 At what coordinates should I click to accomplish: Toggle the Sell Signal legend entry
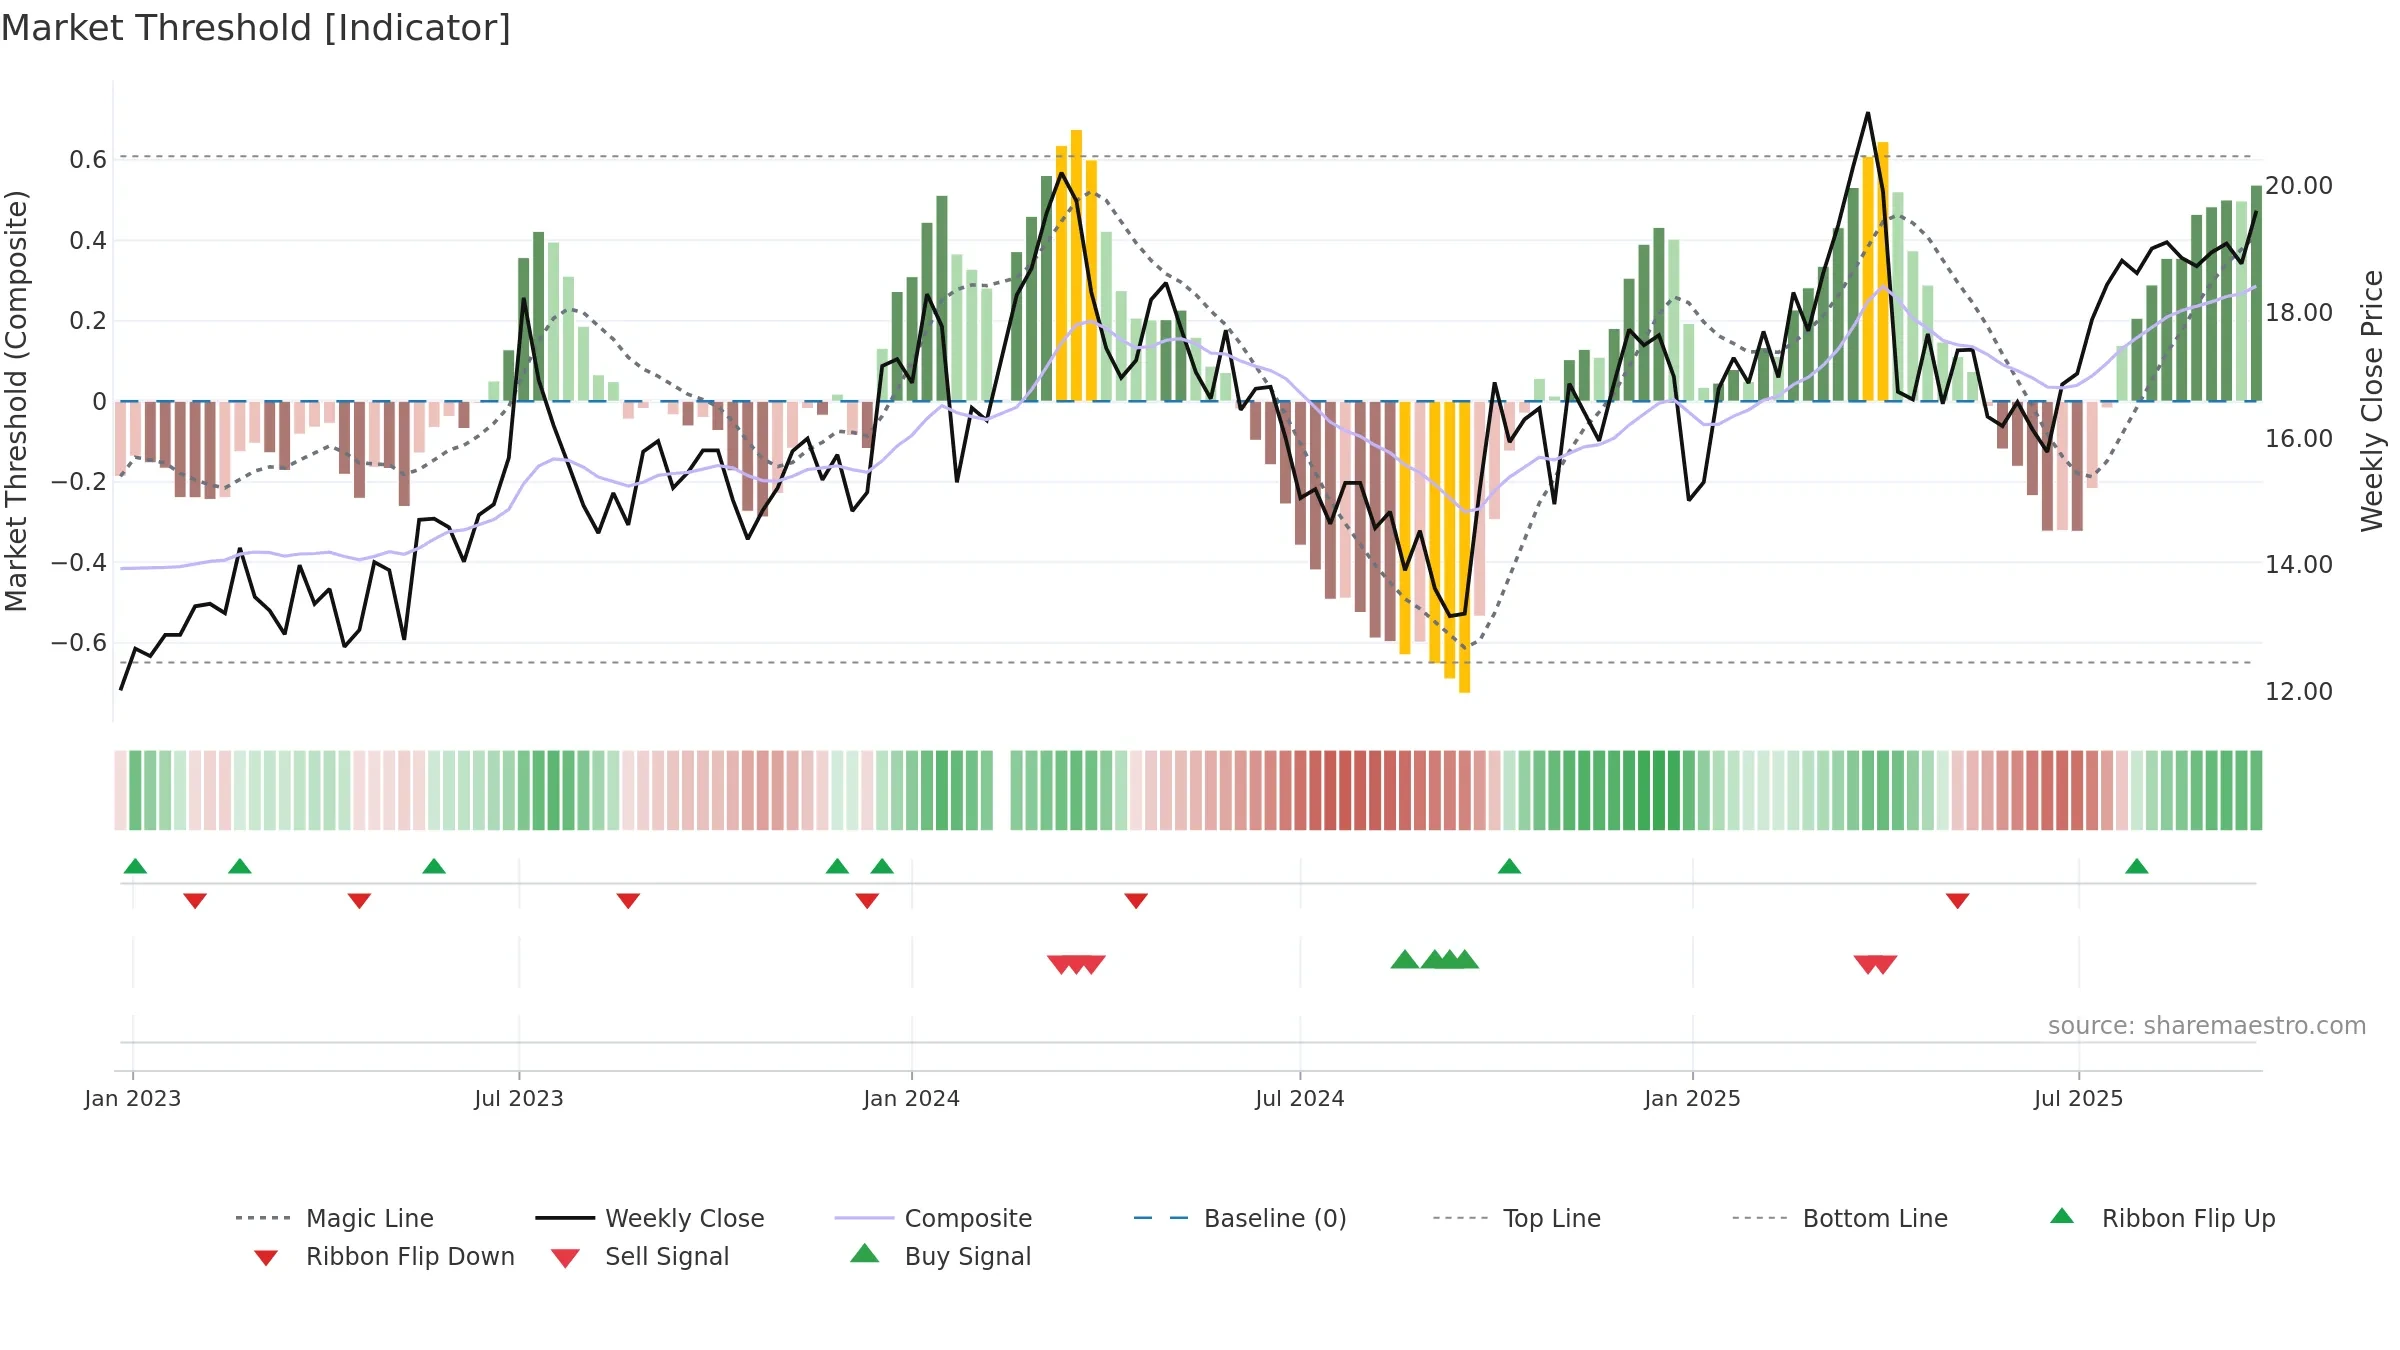[x=640, y=1256]
